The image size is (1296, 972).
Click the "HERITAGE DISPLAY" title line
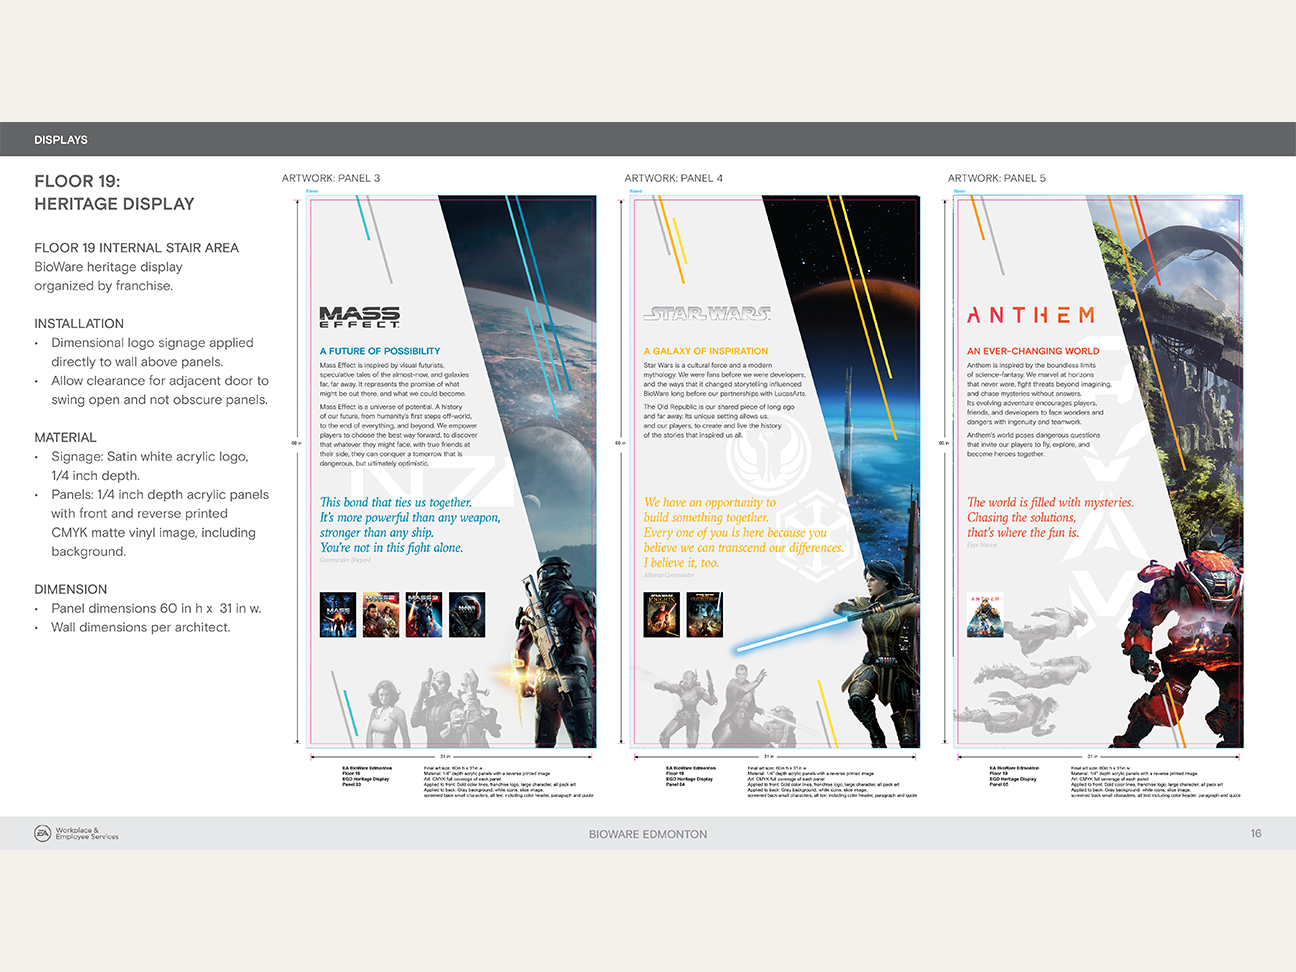114,204
